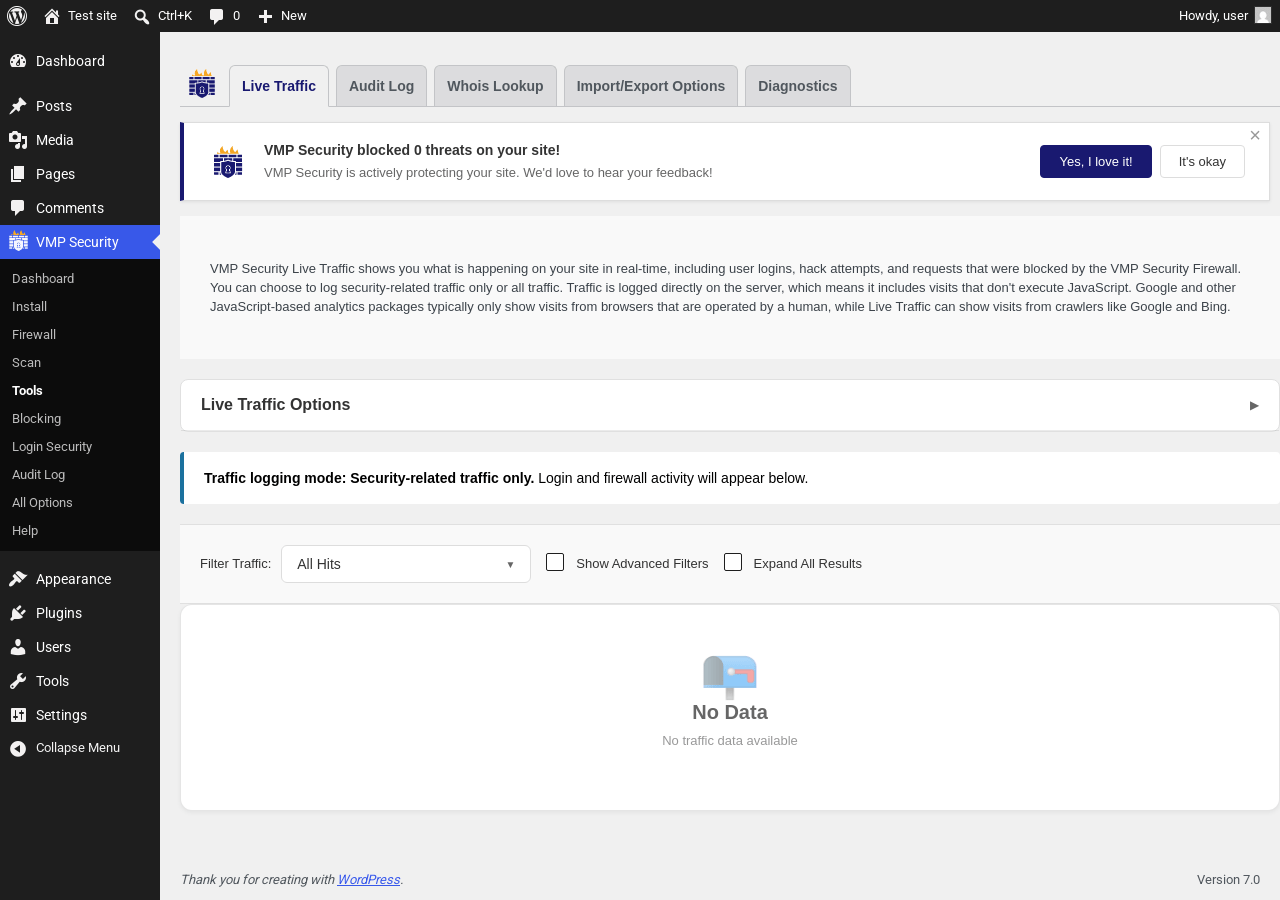Click the Comments bubble icon in sidebar

pyautogui.click(x=18, y=208)
